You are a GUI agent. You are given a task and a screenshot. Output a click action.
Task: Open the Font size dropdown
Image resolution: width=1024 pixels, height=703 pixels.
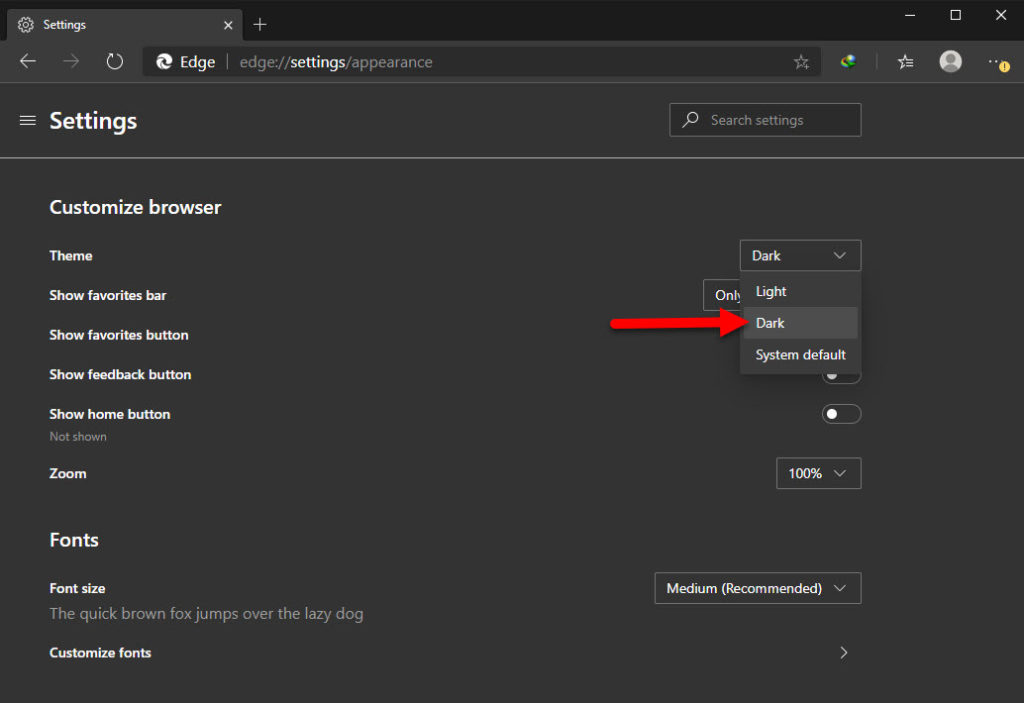pyautogui.click(x=757, y=588)
